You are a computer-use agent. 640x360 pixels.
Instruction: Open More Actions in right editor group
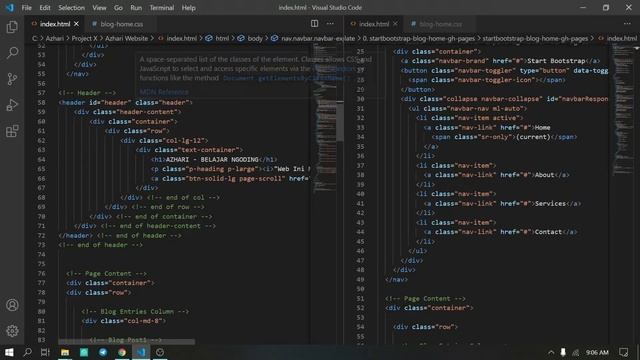pos(627,24)
